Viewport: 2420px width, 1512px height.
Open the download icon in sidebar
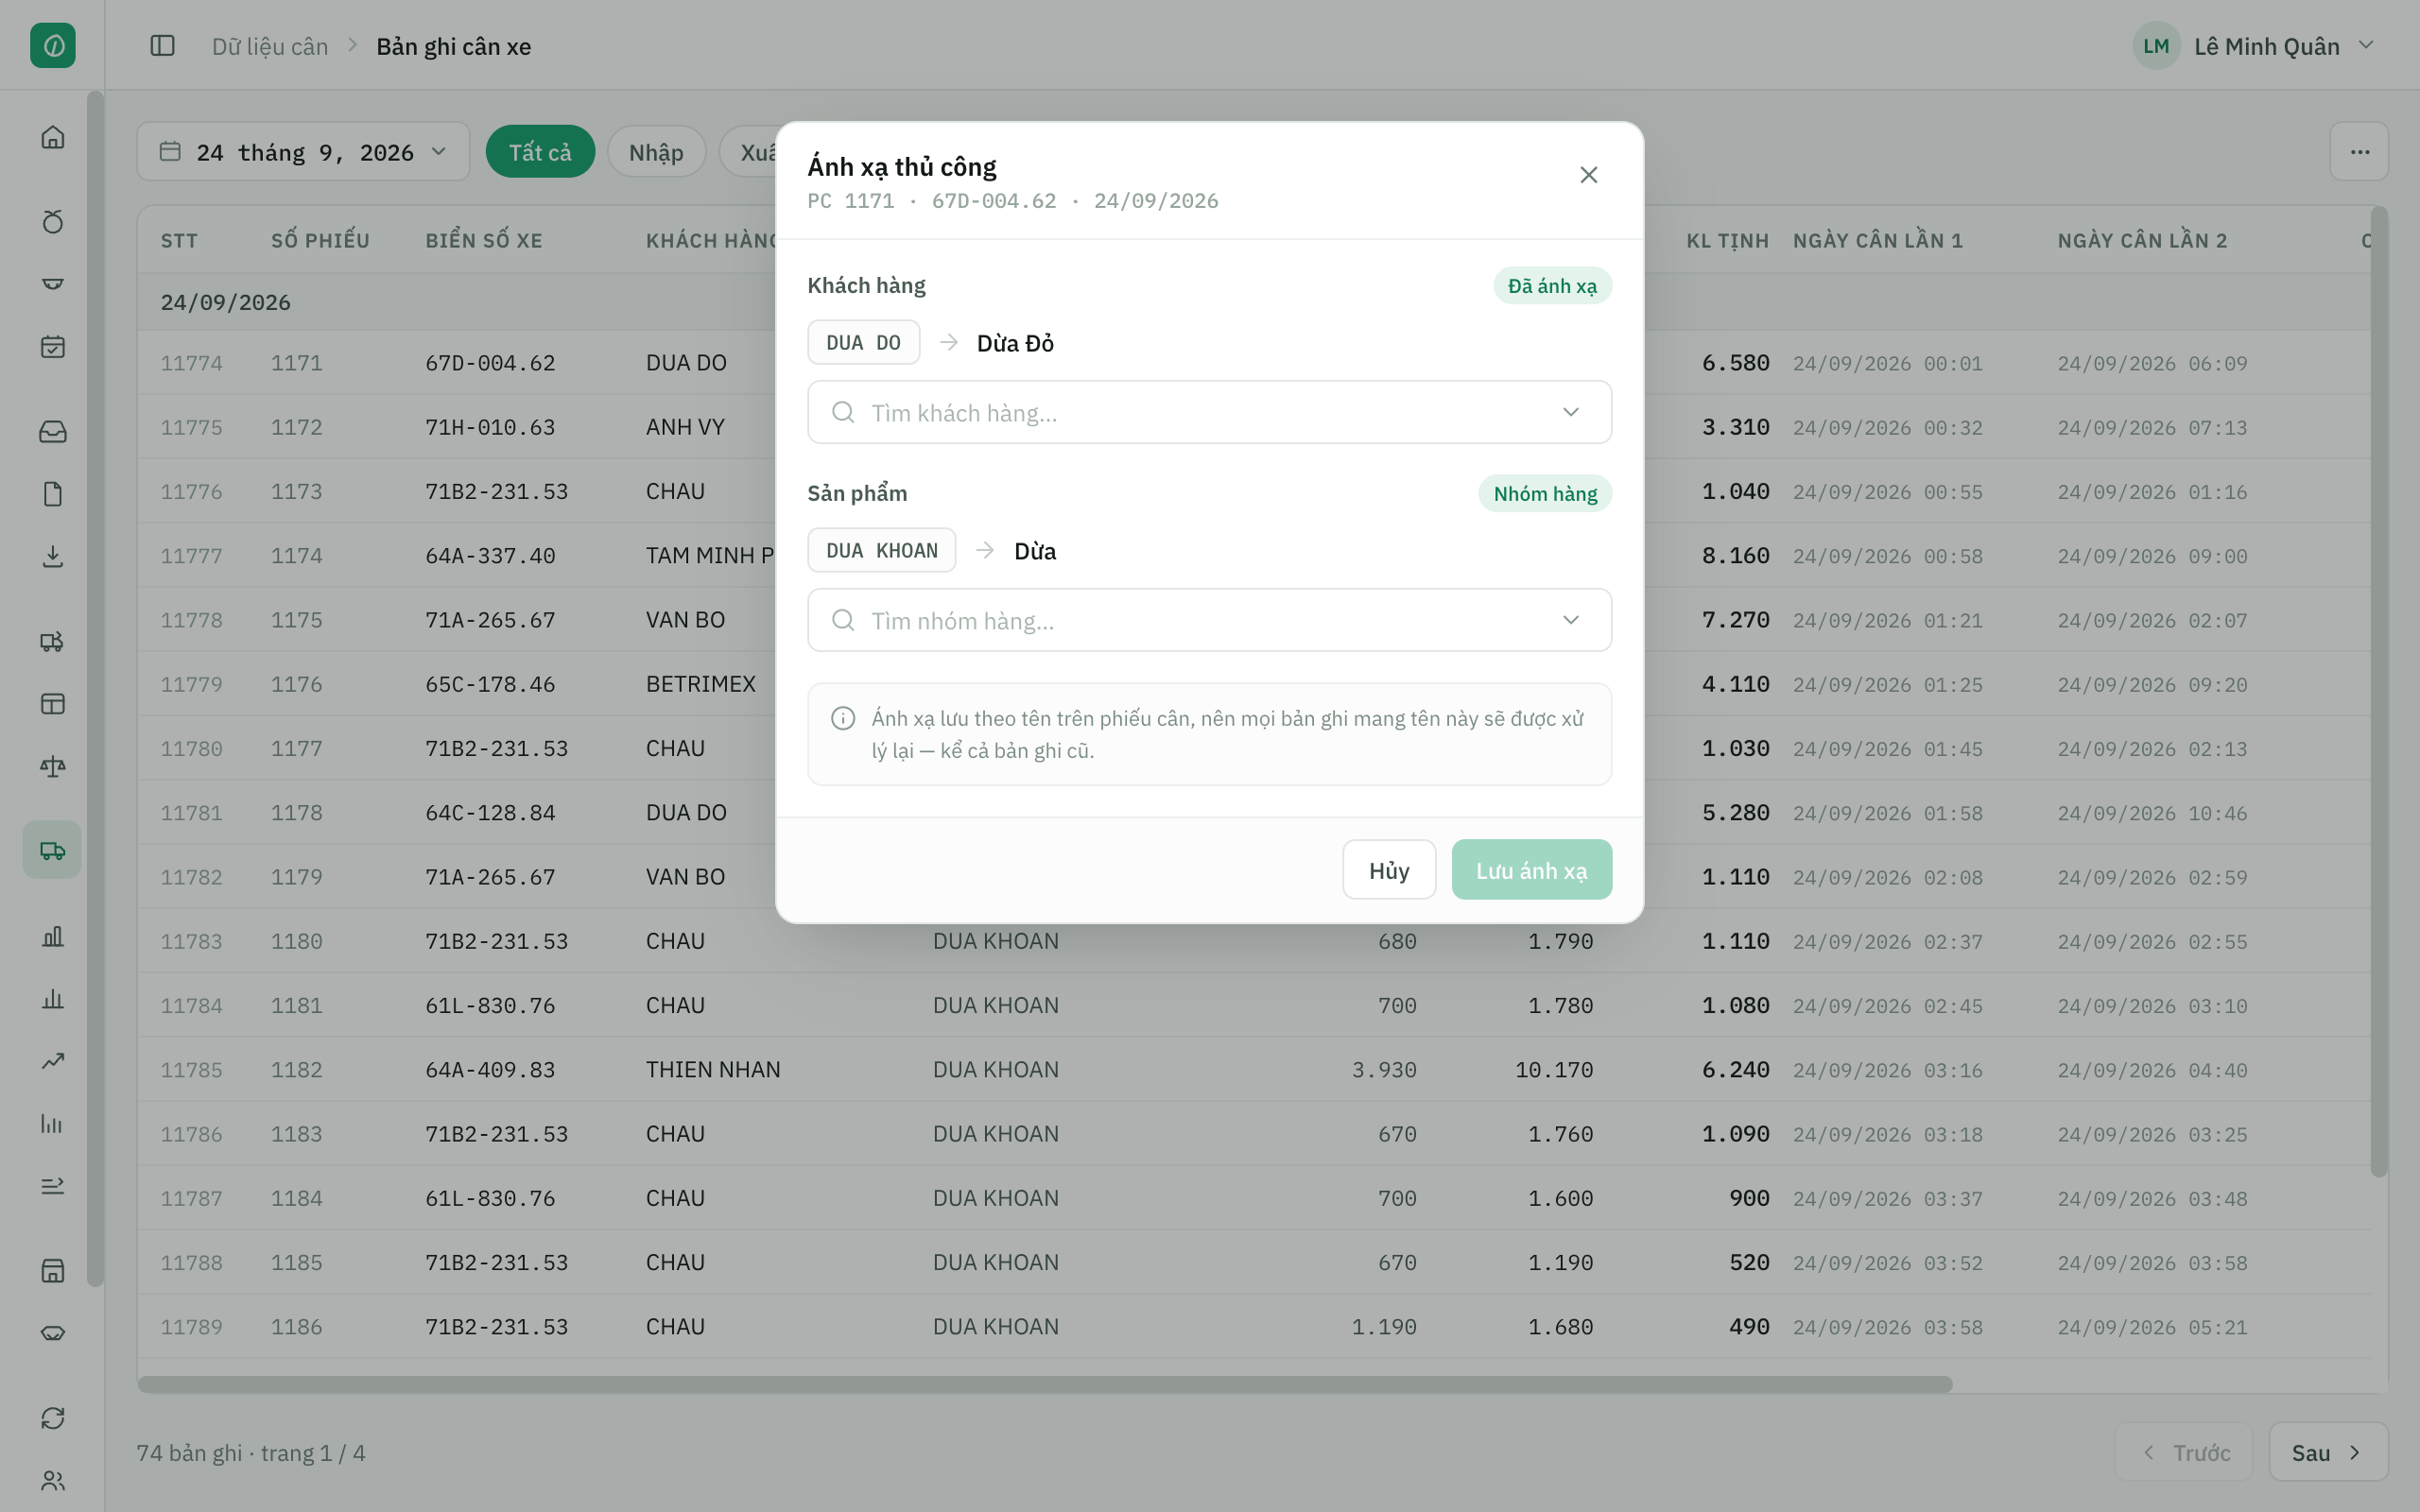(53, 556)
